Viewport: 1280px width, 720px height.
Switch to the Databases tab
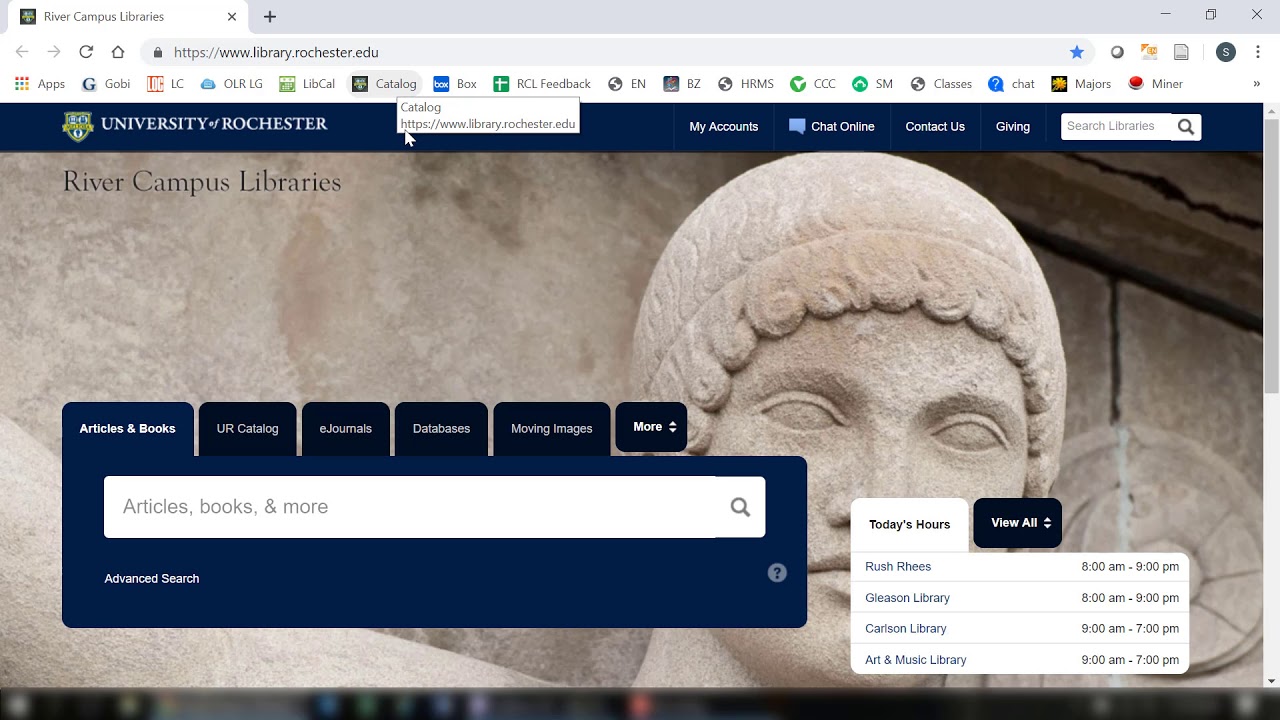coord(441,428)
